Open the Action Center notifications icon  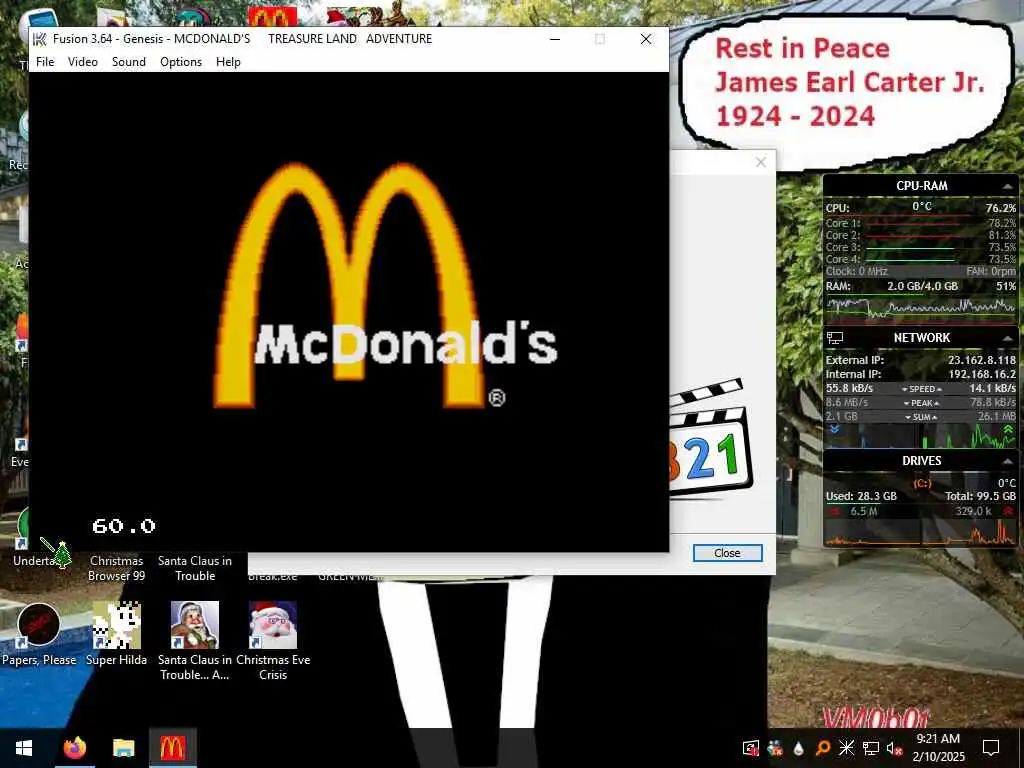click(991, 748)
